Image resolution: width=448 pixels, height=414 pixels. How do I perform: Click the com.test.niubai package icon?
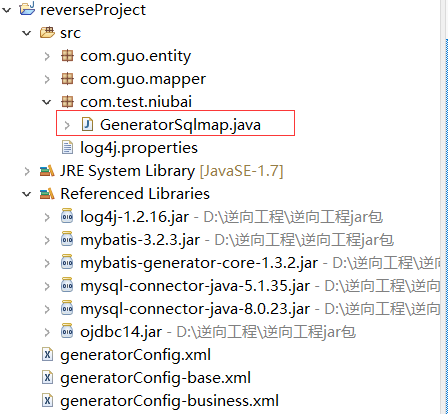pyautogui.click(x=67, y=102)
